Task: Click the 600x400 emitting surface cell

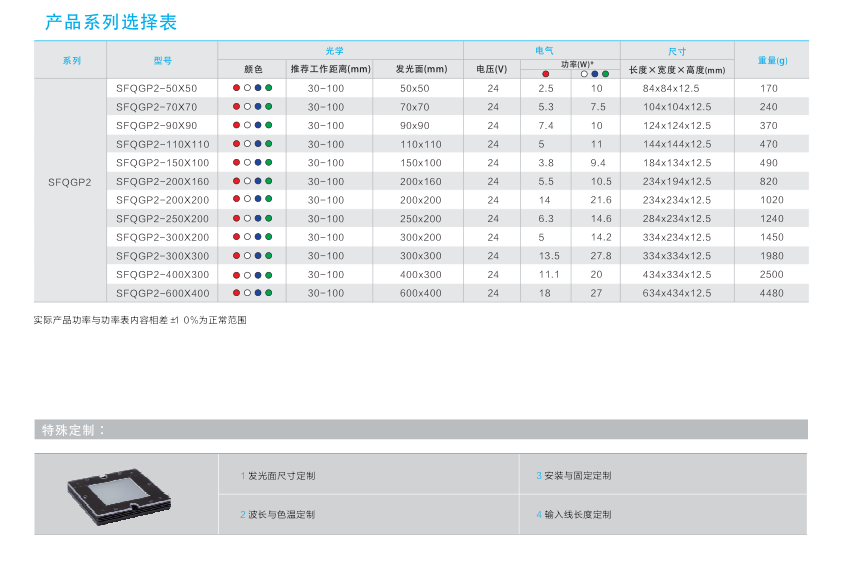Action: point(421,293)
